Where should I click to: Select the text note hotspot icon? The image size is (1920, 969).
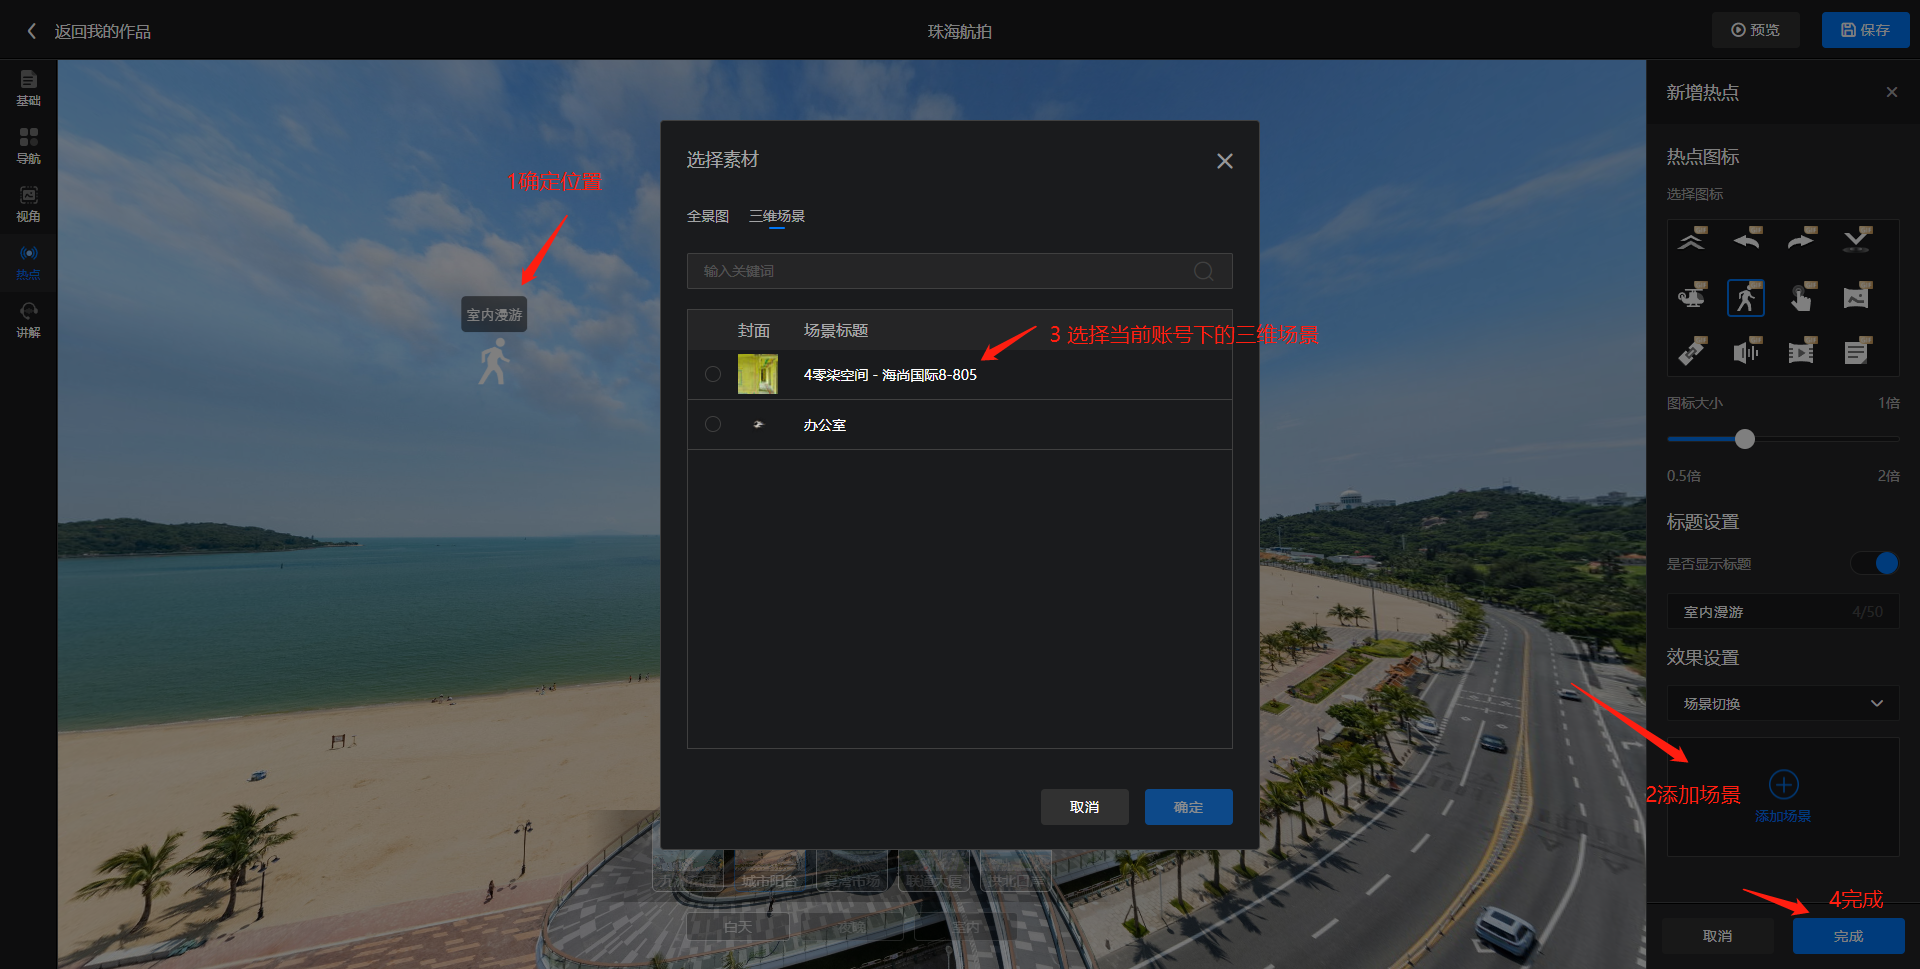1857,352
